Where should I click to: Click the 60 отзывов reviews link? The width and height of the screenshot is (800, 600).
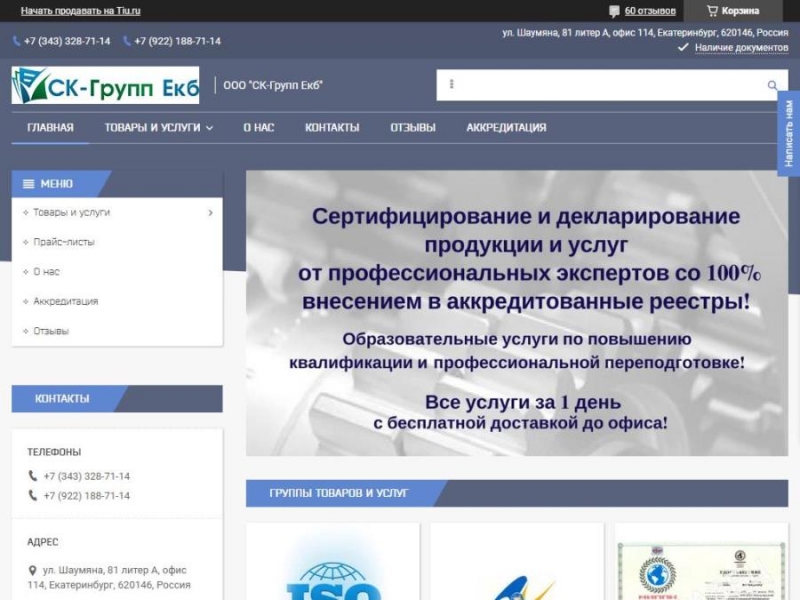[649, 11]
